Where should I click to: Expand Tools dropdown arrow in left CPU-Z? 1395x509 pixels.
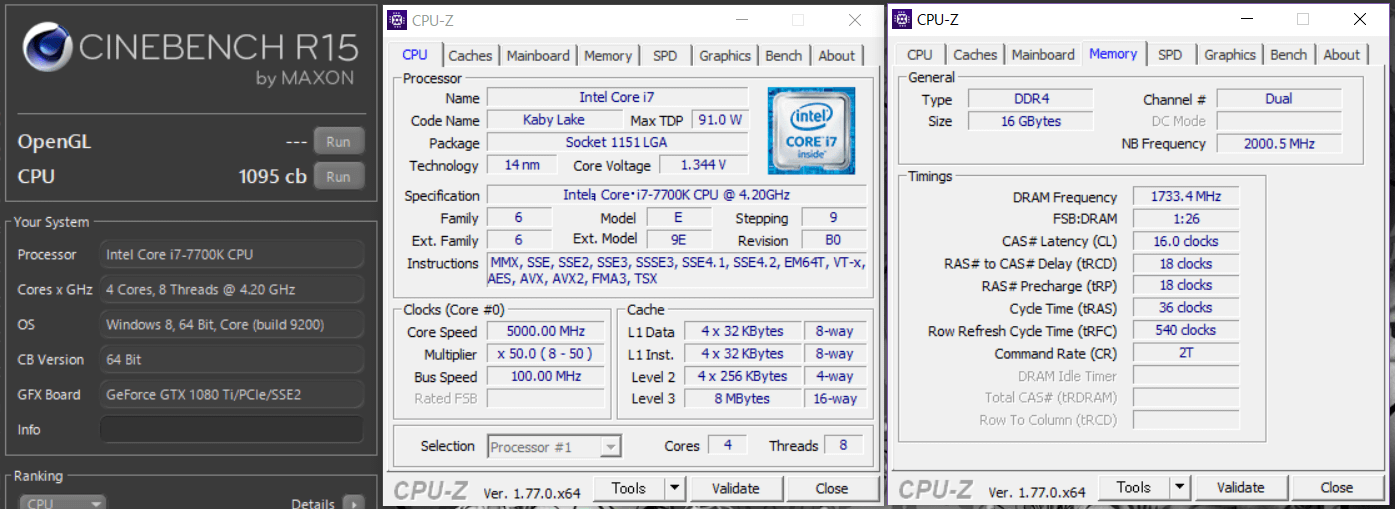pyautogui.click(x=675, y=488)
